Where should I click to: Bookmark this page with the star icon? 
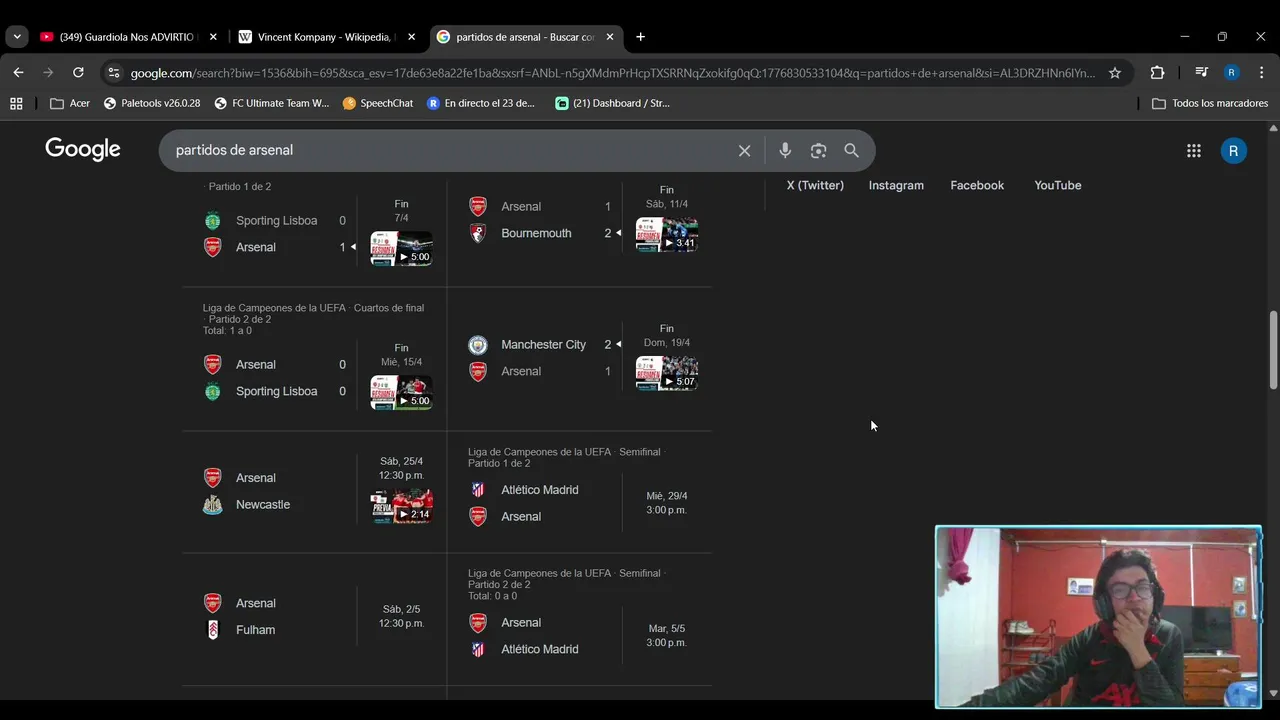1115,73
